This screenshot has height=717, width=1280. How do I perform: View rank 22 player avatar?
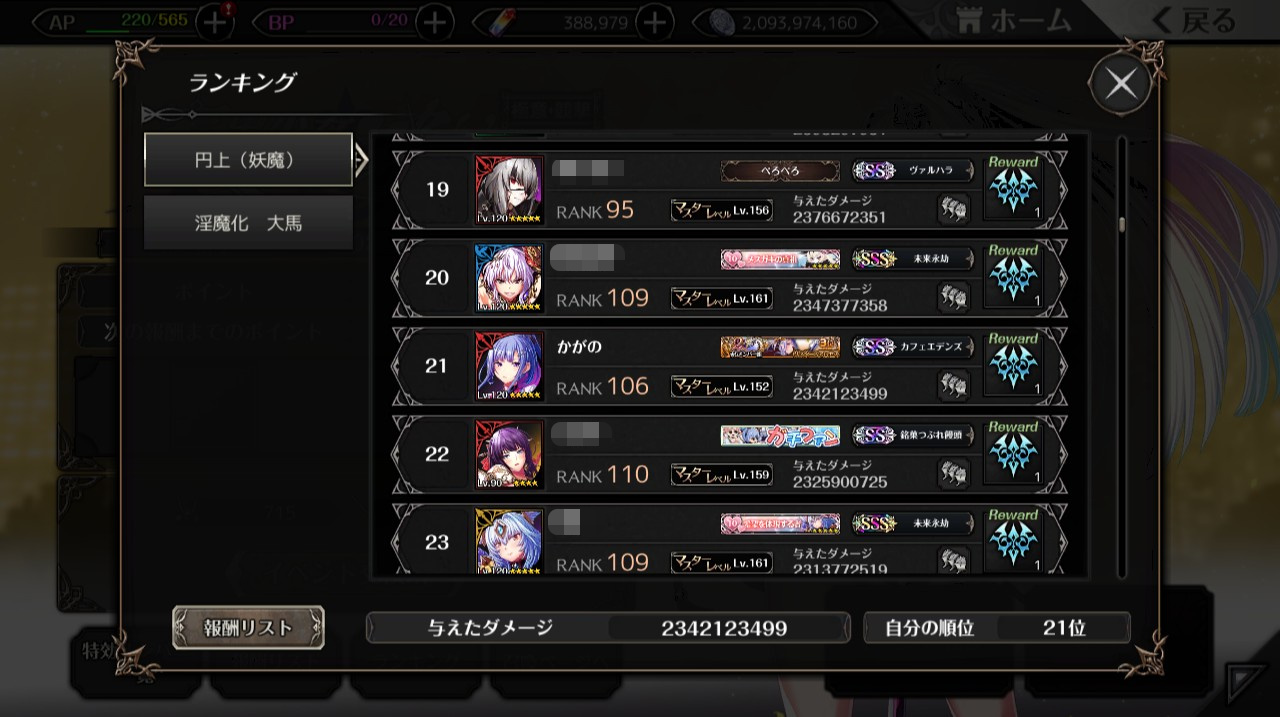509,454
